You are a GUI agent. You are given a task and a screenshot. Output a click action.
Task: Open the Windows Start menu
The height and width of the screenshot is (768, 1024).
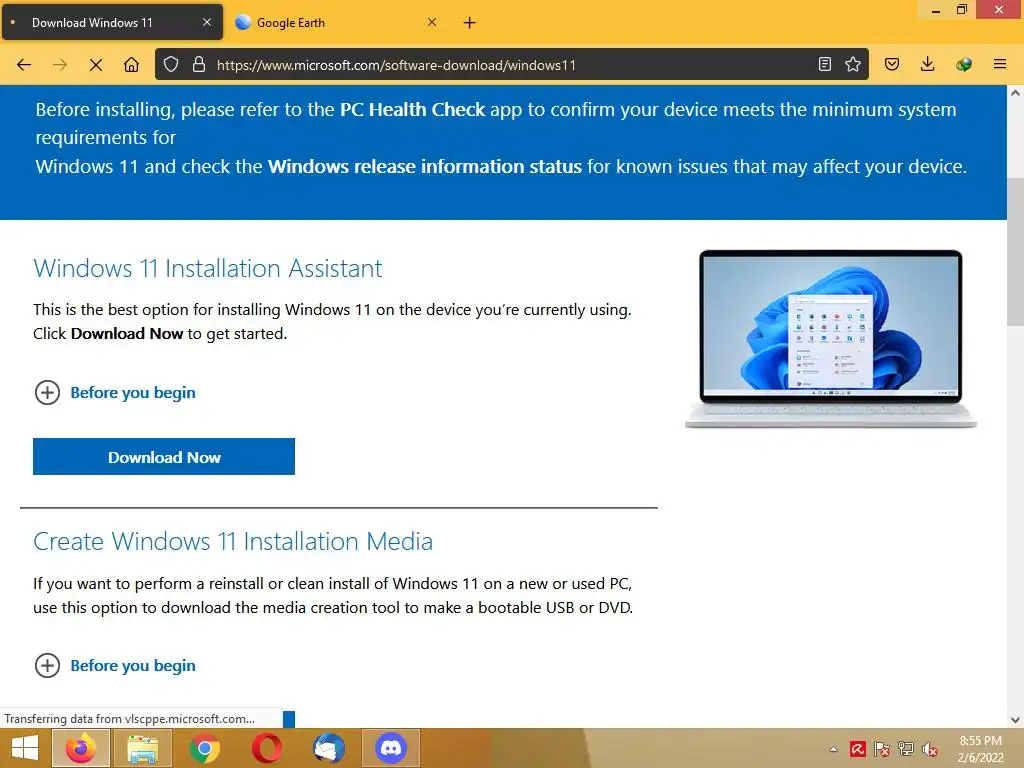[25, 748]
